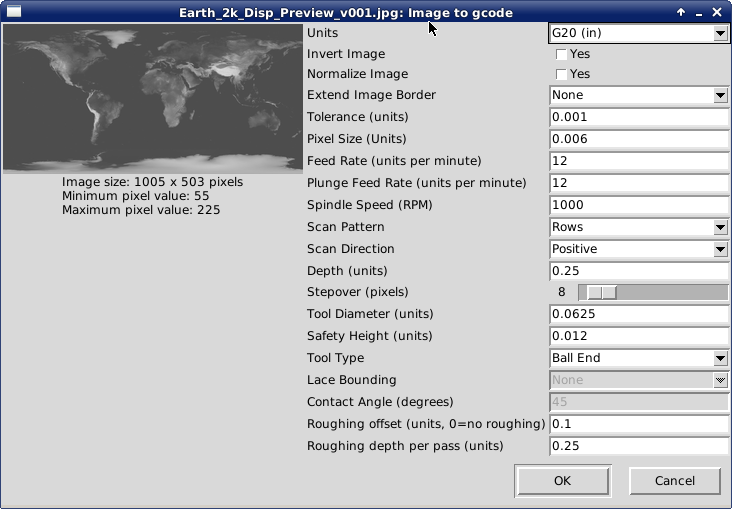The height and width of the screenshot is (509, 732).
Task: Click the Cancel button
Action: point(675,481)
